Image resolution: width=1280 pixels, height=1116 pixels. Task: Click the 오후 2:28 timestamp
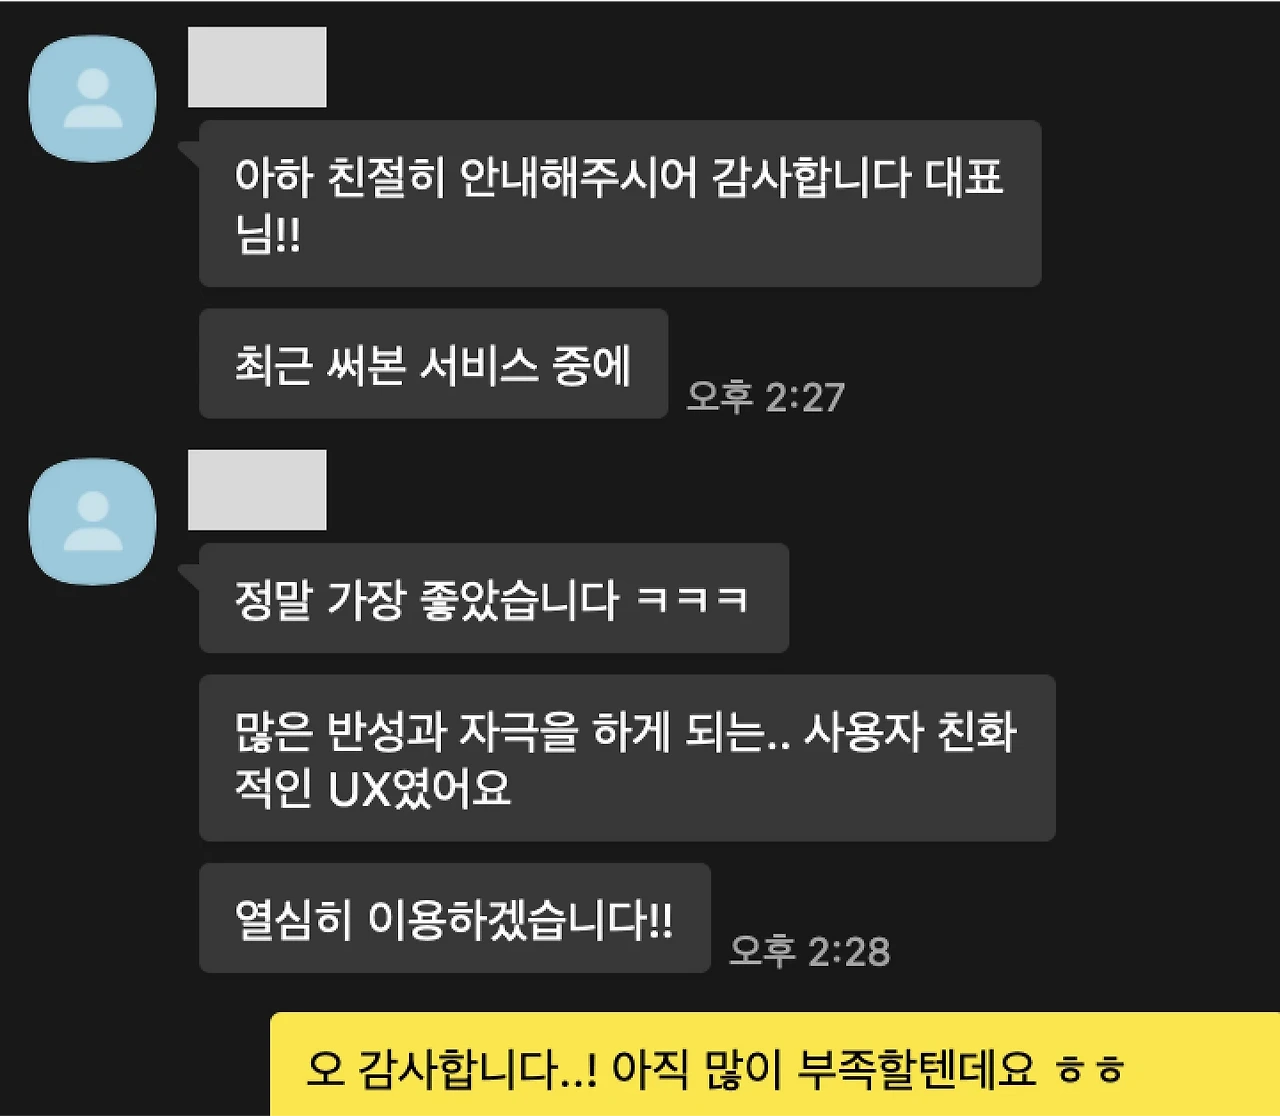[x=810, y=950]
